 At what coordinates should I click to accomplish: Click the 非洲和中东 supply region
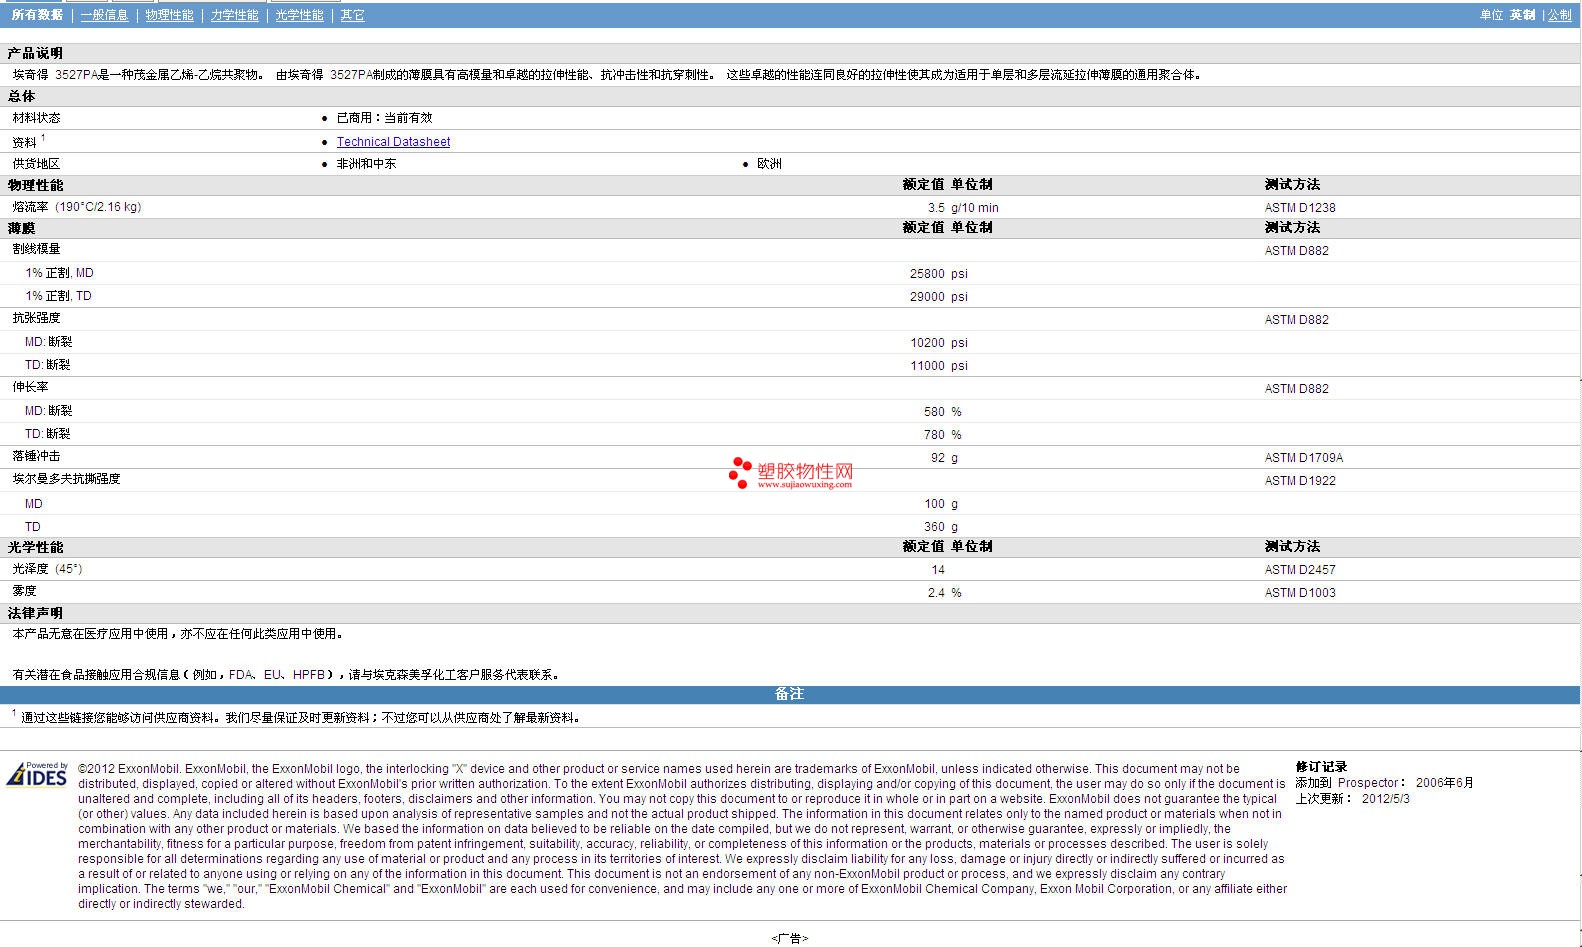366,164
